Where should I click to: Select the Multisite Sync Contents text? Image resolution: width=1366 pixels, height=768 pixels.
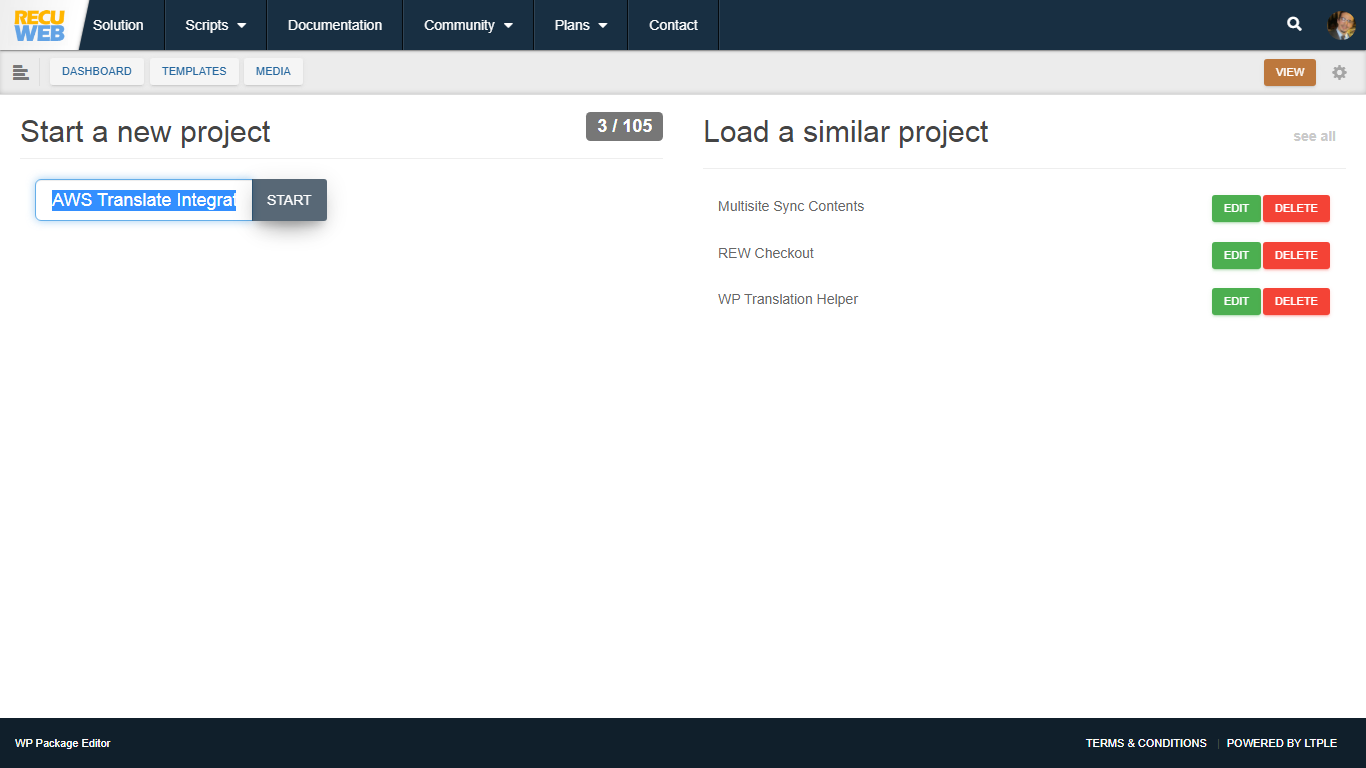[791, 206]
